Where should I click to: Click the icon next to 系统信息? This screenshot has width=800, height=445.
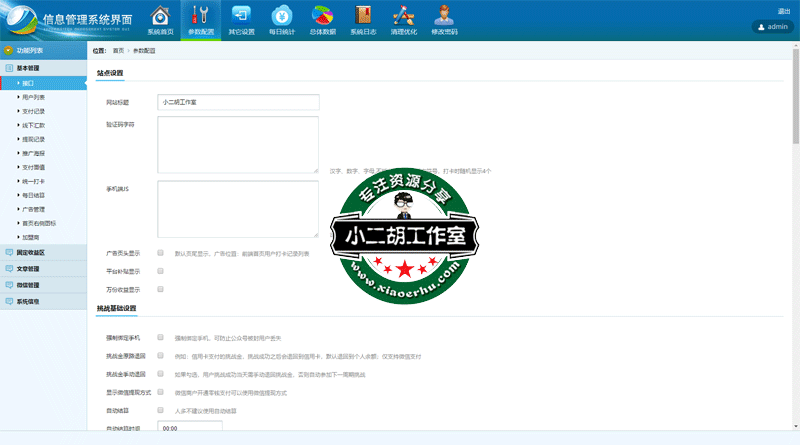[x=9, y=302]
